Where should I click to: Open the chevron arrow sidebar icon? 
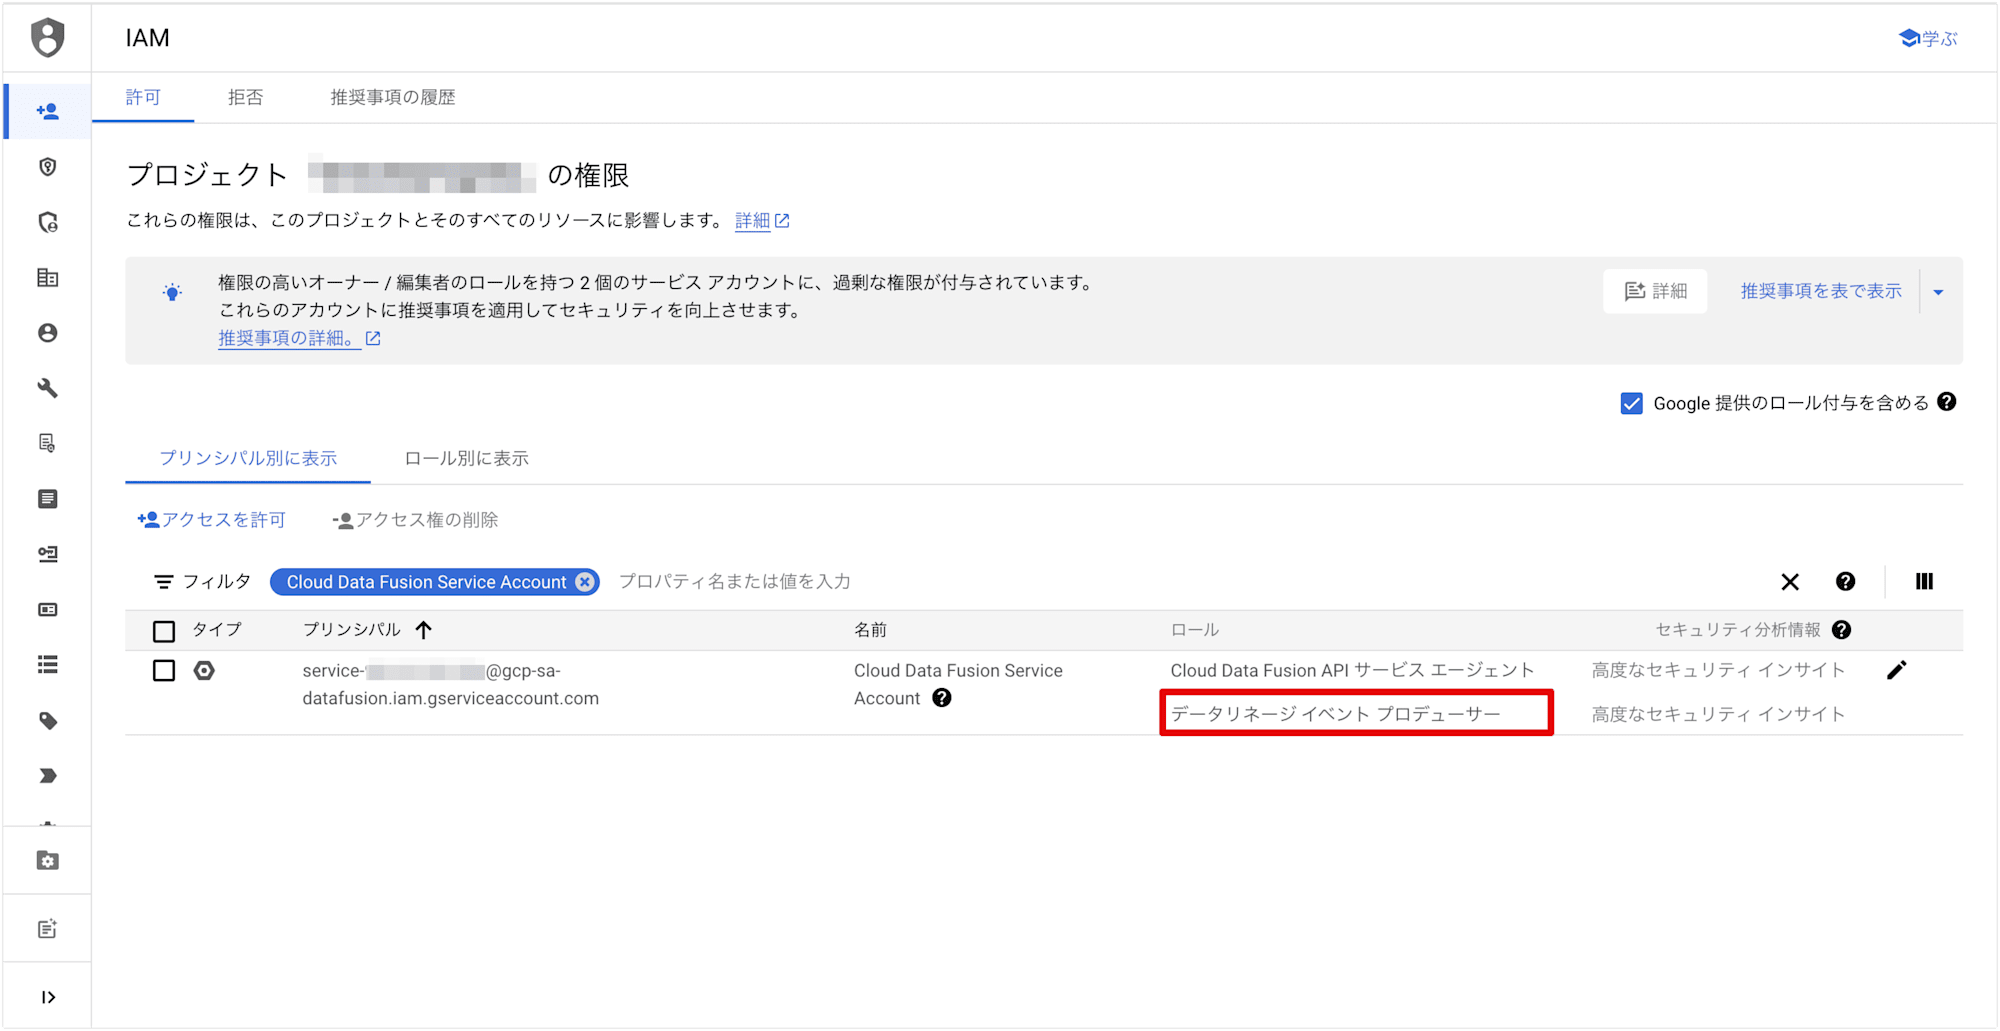47,776
